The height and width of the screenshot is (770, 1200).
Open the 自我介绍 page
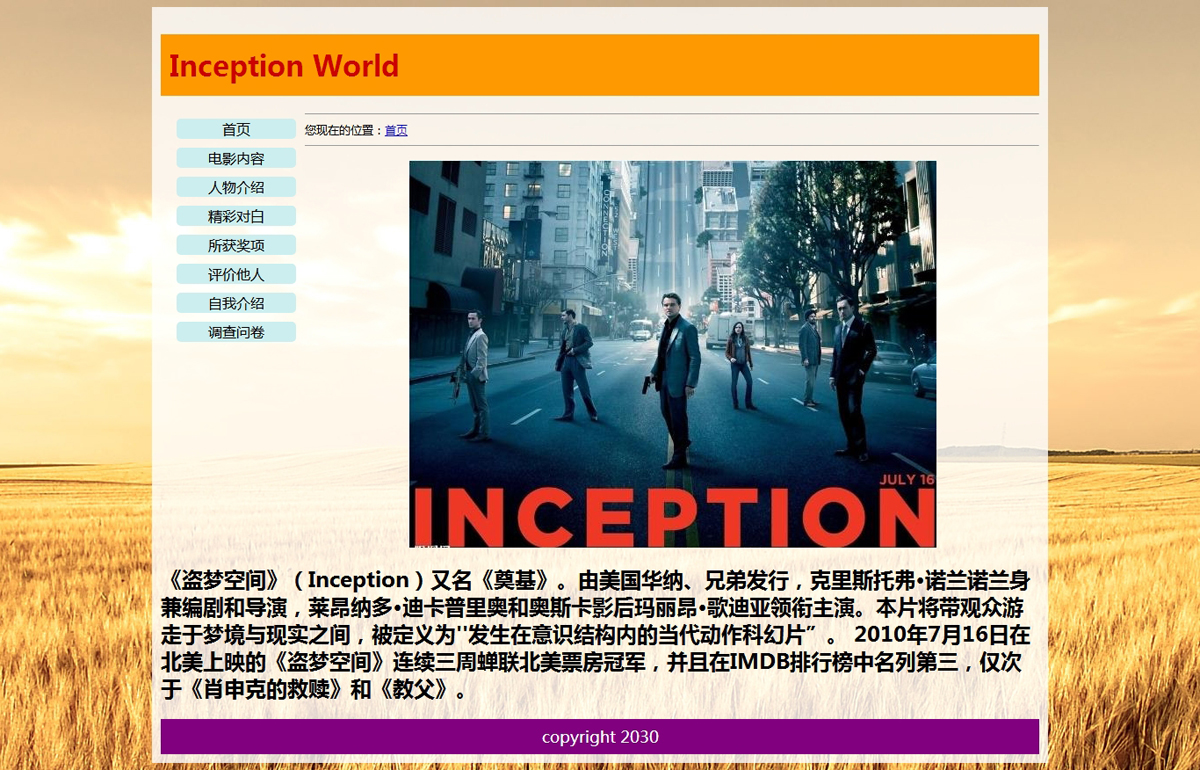236,303
